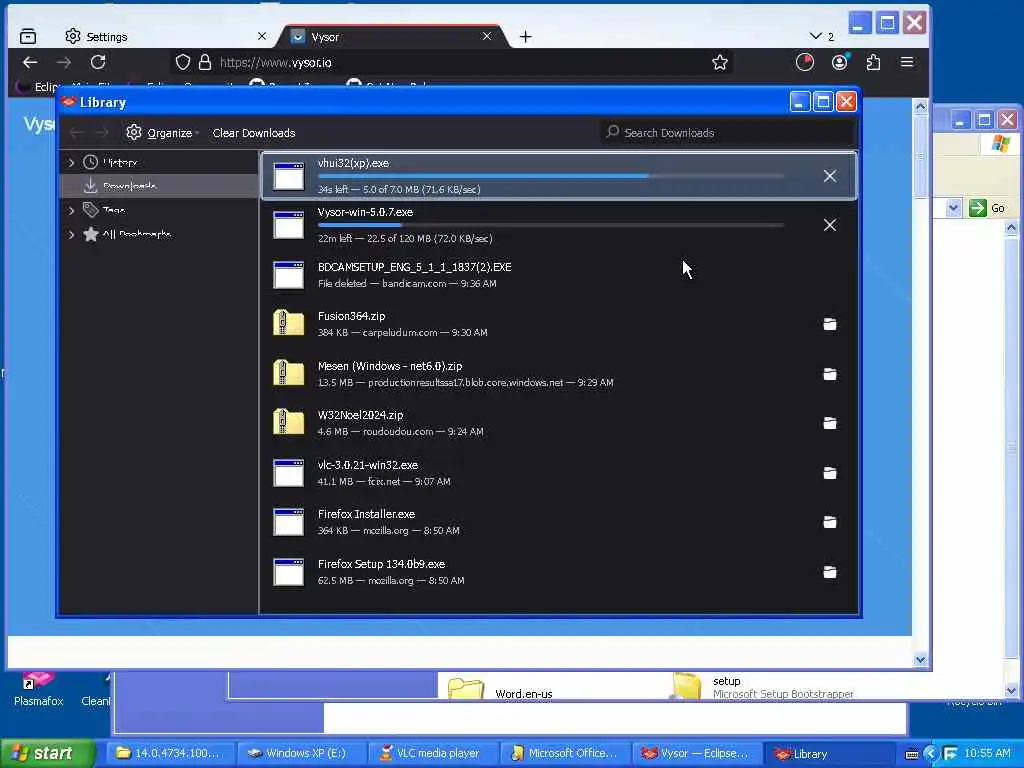1024x768 pixels.
Task: Open containing folder for Fusion364.zip
Action: 829,324
